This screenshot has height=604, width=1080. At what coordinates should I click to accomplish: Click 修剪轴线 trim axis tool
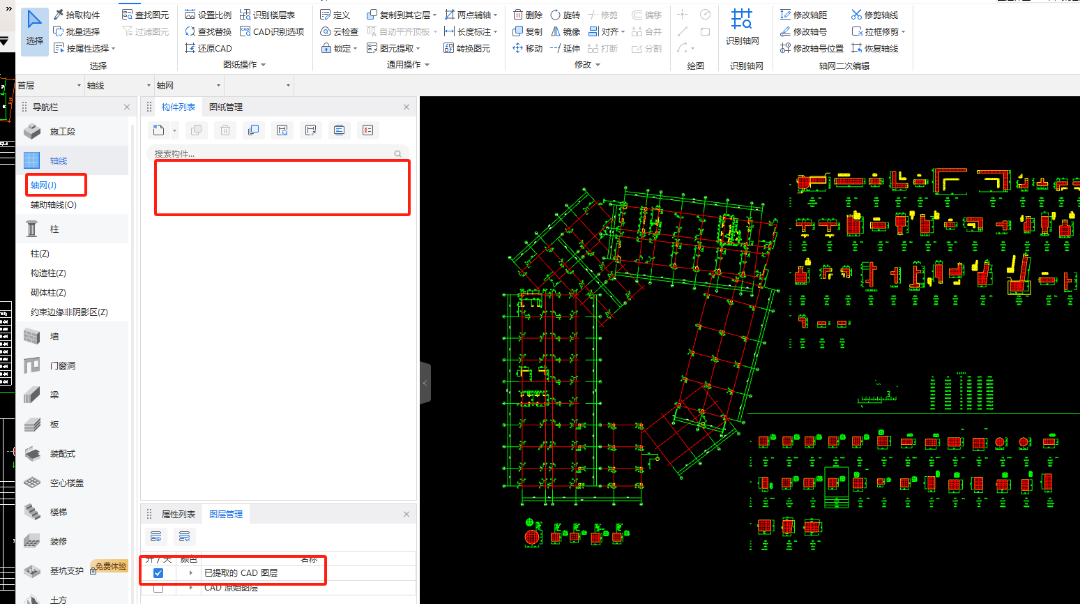coord(875,14)
